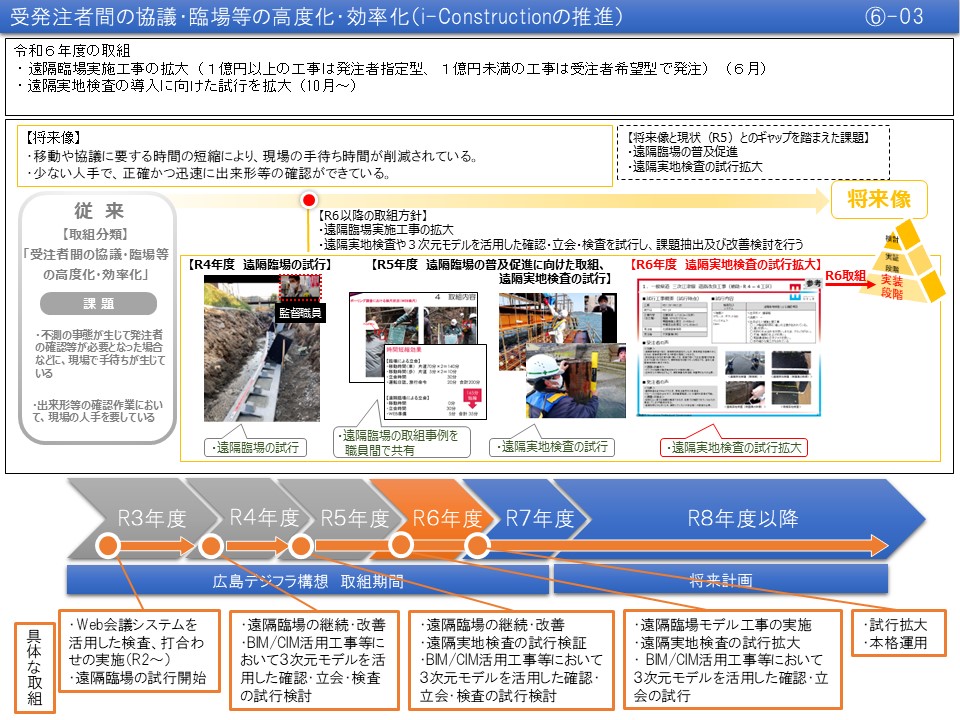
Task: Click the orange marker under R3年度
Action: [x=108, y=546]
